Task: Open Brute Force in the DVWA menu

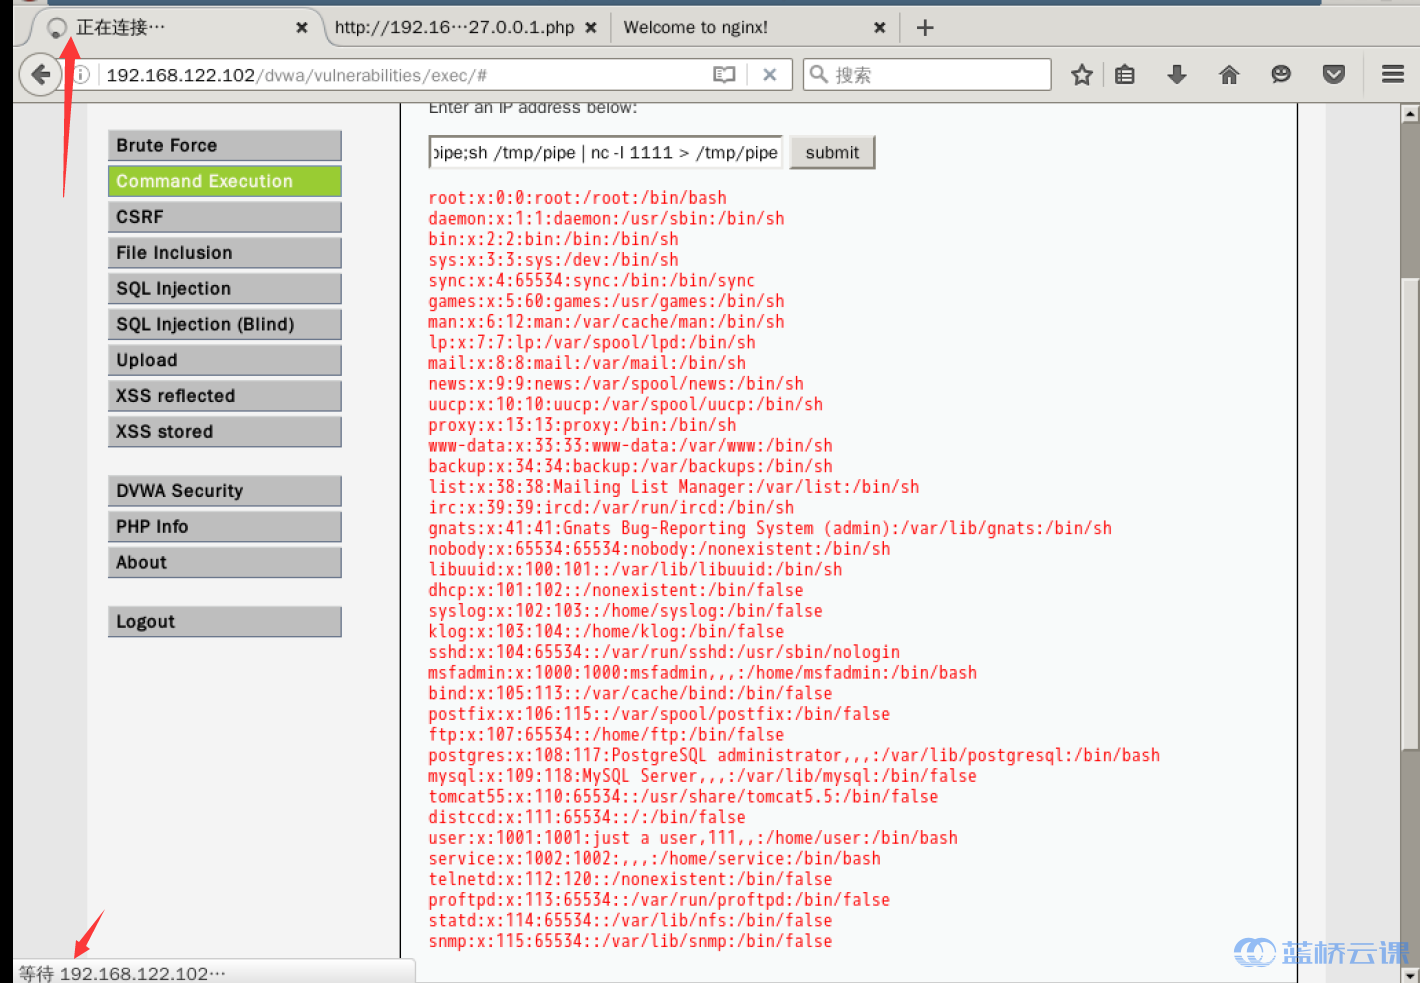Action: tap(225, 146)
